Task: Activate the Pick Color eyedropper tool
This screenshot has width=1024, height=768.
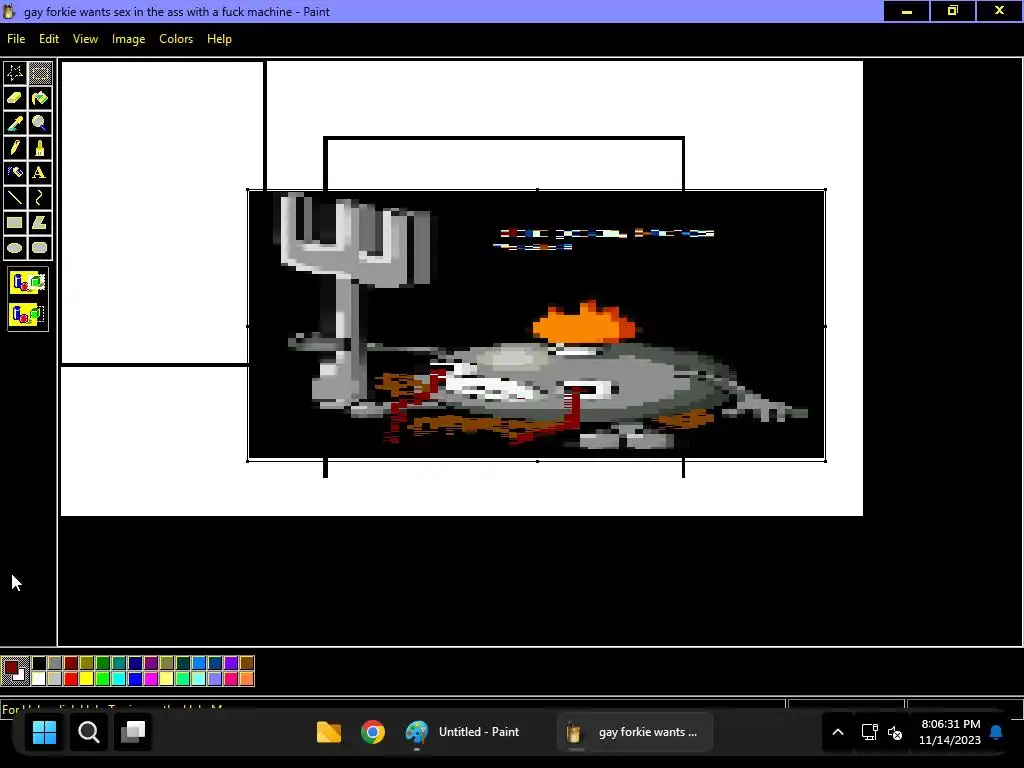Action: point(15,123)
